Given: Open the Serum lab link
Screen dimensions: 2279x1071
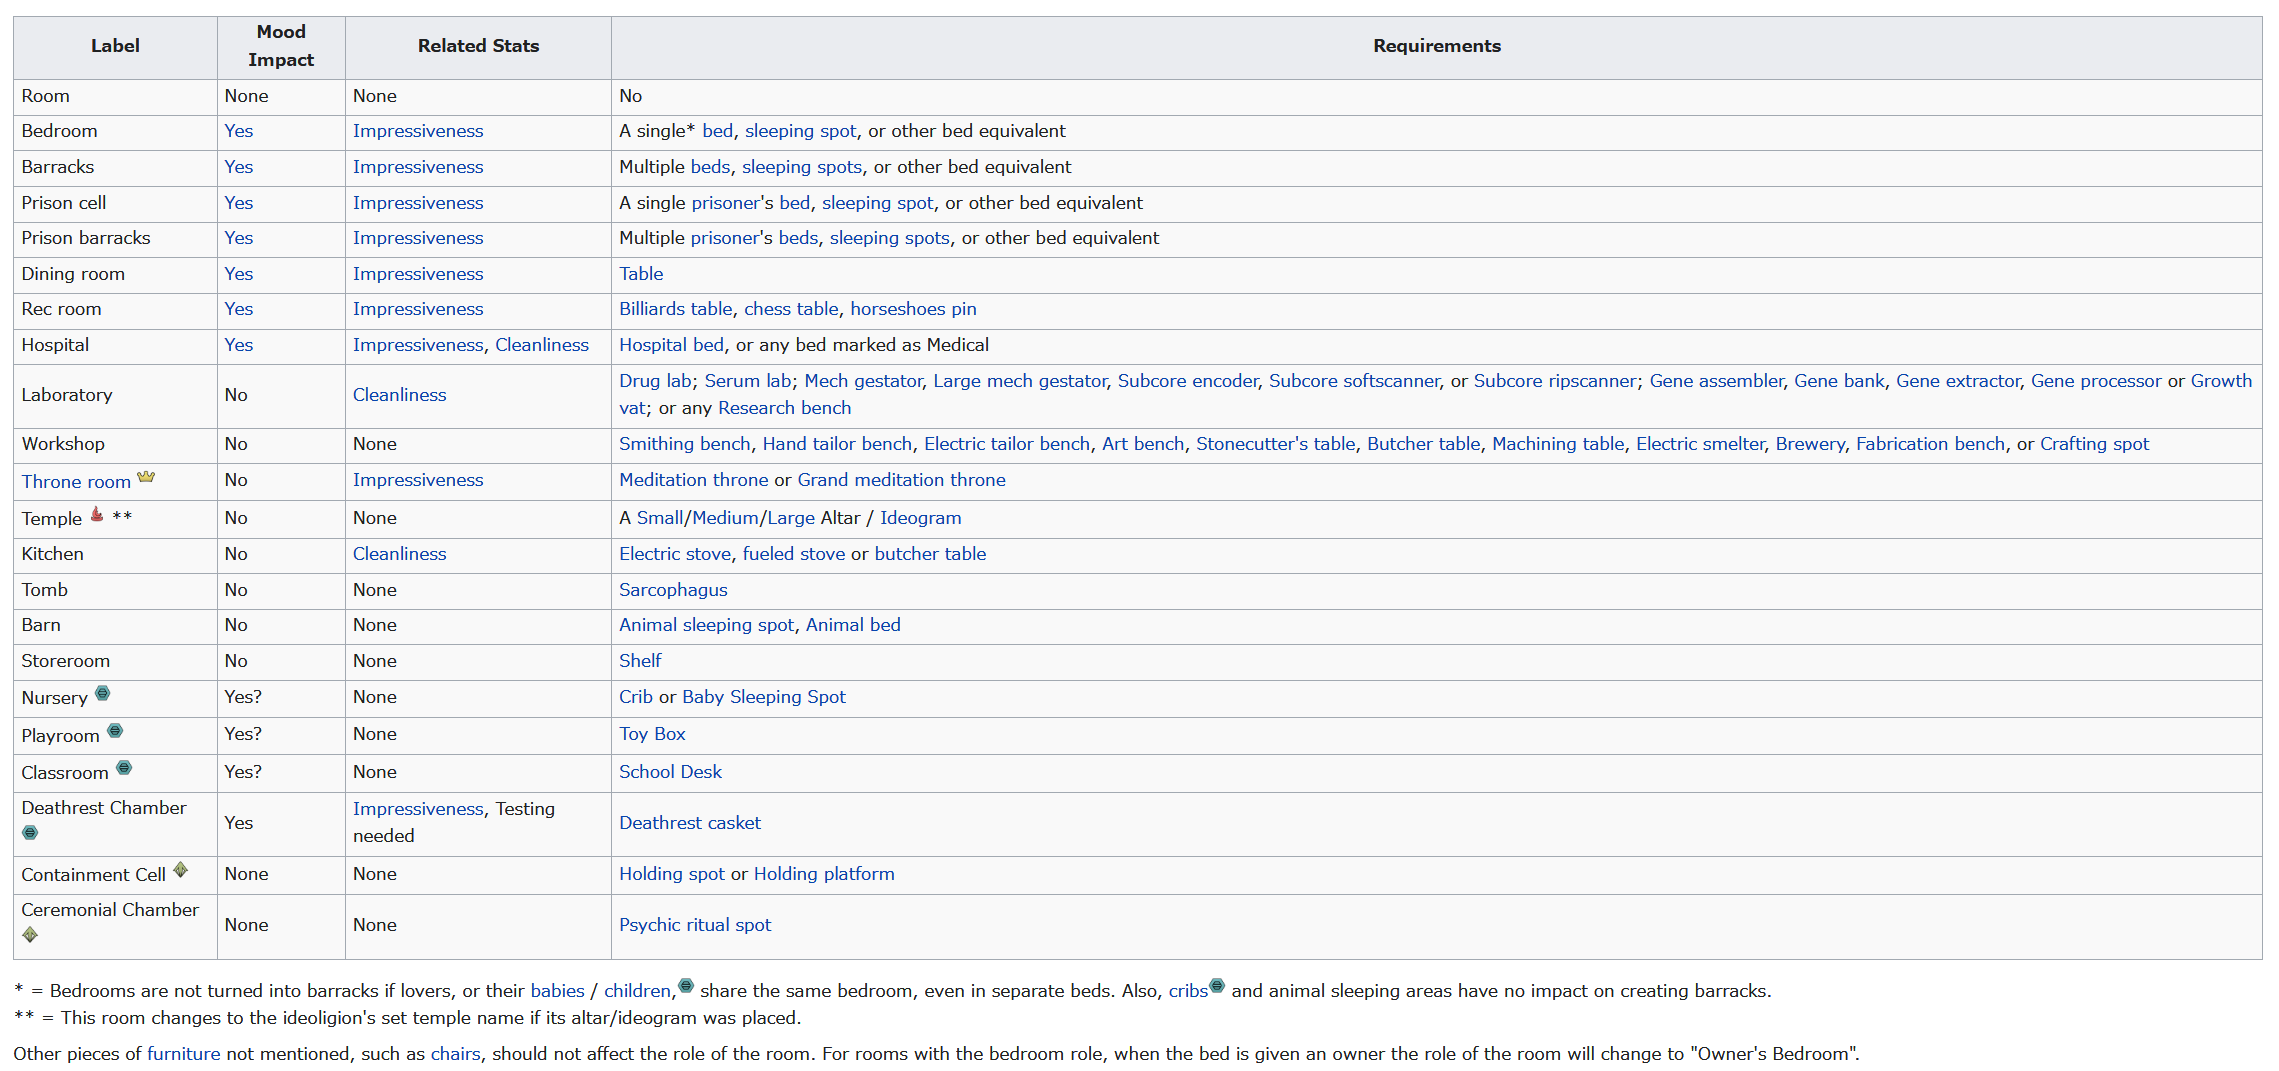Looking at the screenshot, I should click(x=748, y=381).
